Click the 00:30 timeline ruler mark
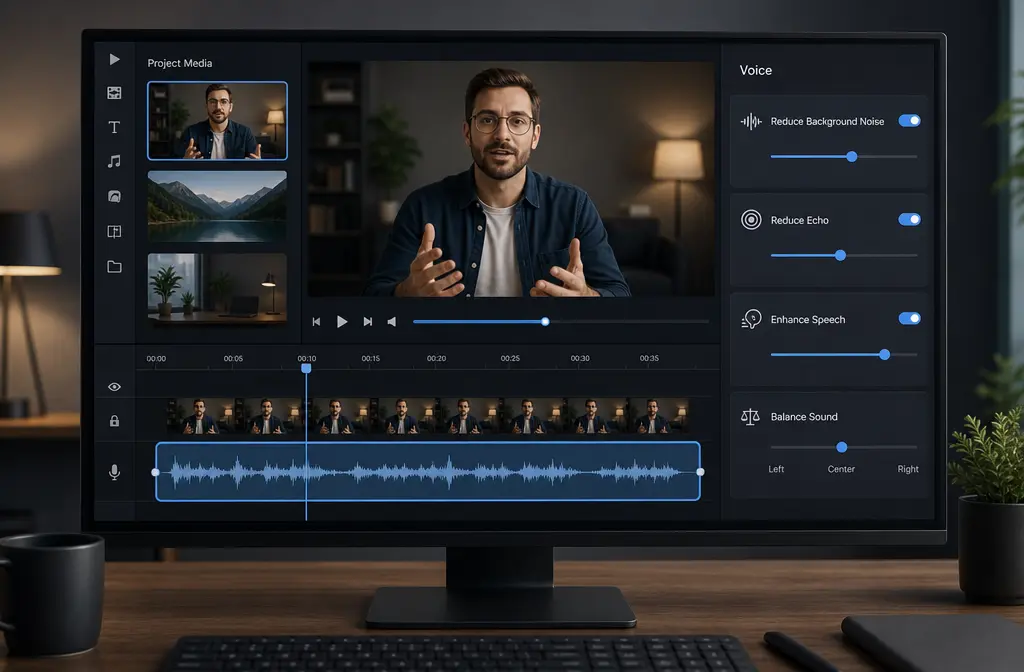The height and width of the screenshot is (672, 1024). click(x=580, y=359)
